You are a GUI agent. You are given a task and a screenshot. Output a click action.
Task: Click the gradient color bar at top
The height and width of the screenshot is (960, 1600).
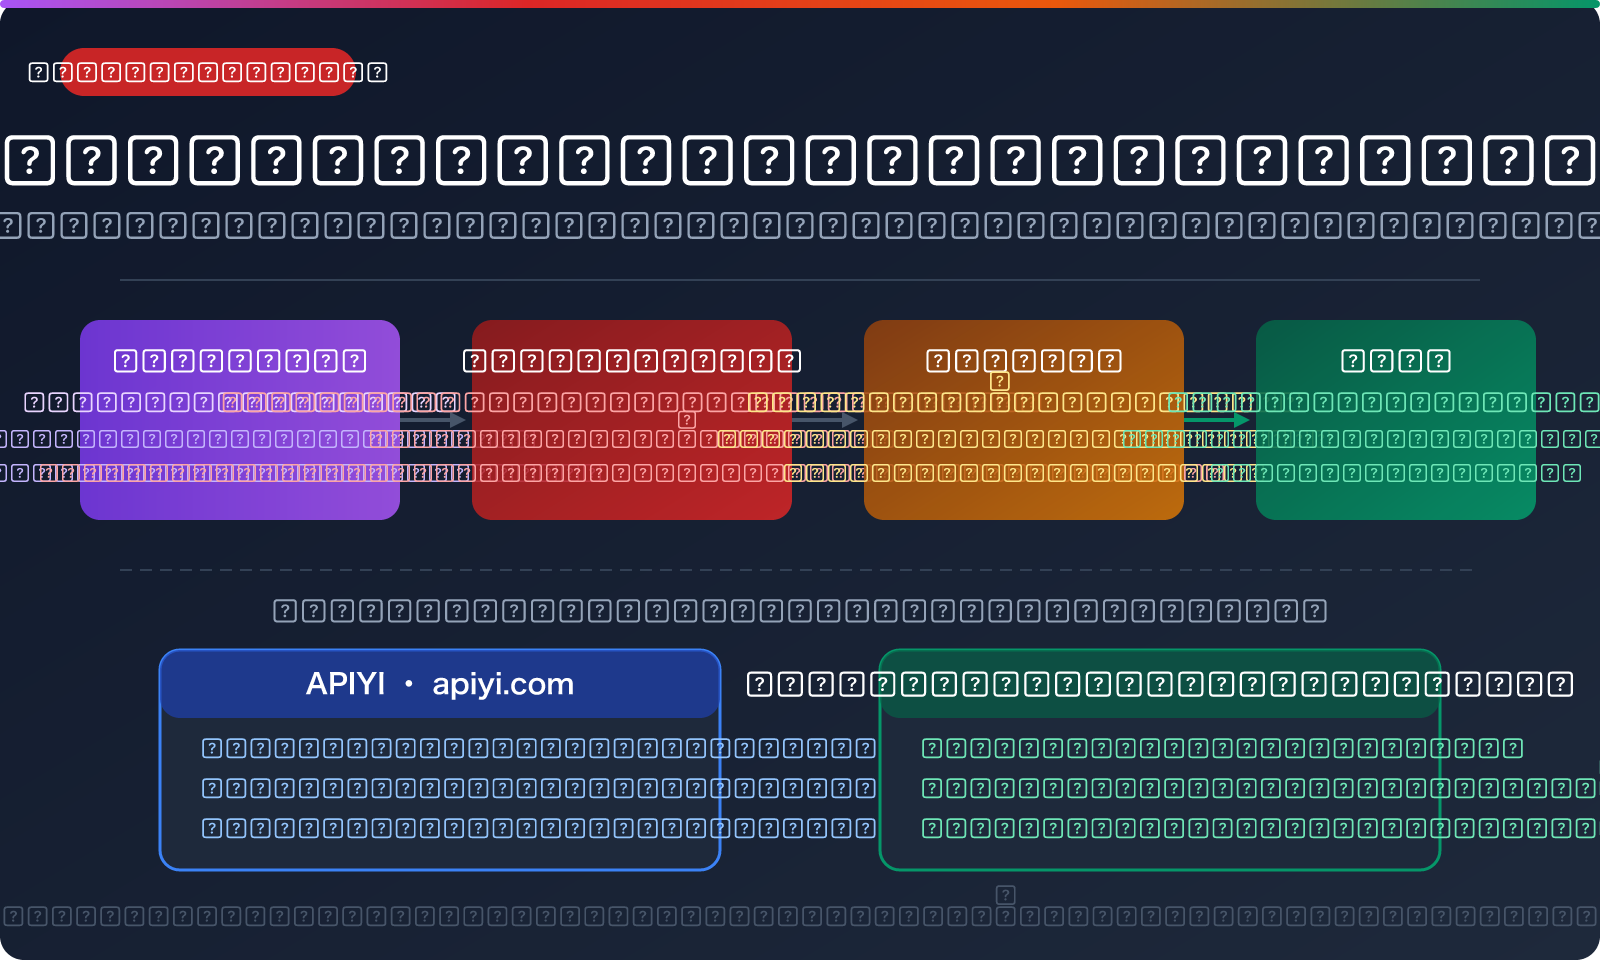pyautogui.click(x=800, y=4)
